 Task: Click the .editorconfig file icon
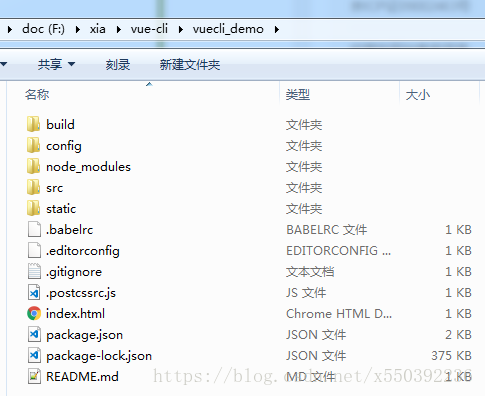[x=34, y=250]
